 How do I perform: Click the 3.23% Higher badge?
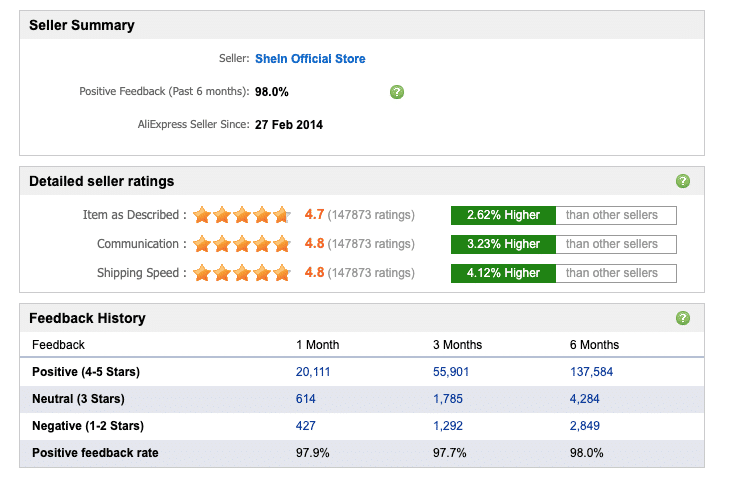click(503, 244)
